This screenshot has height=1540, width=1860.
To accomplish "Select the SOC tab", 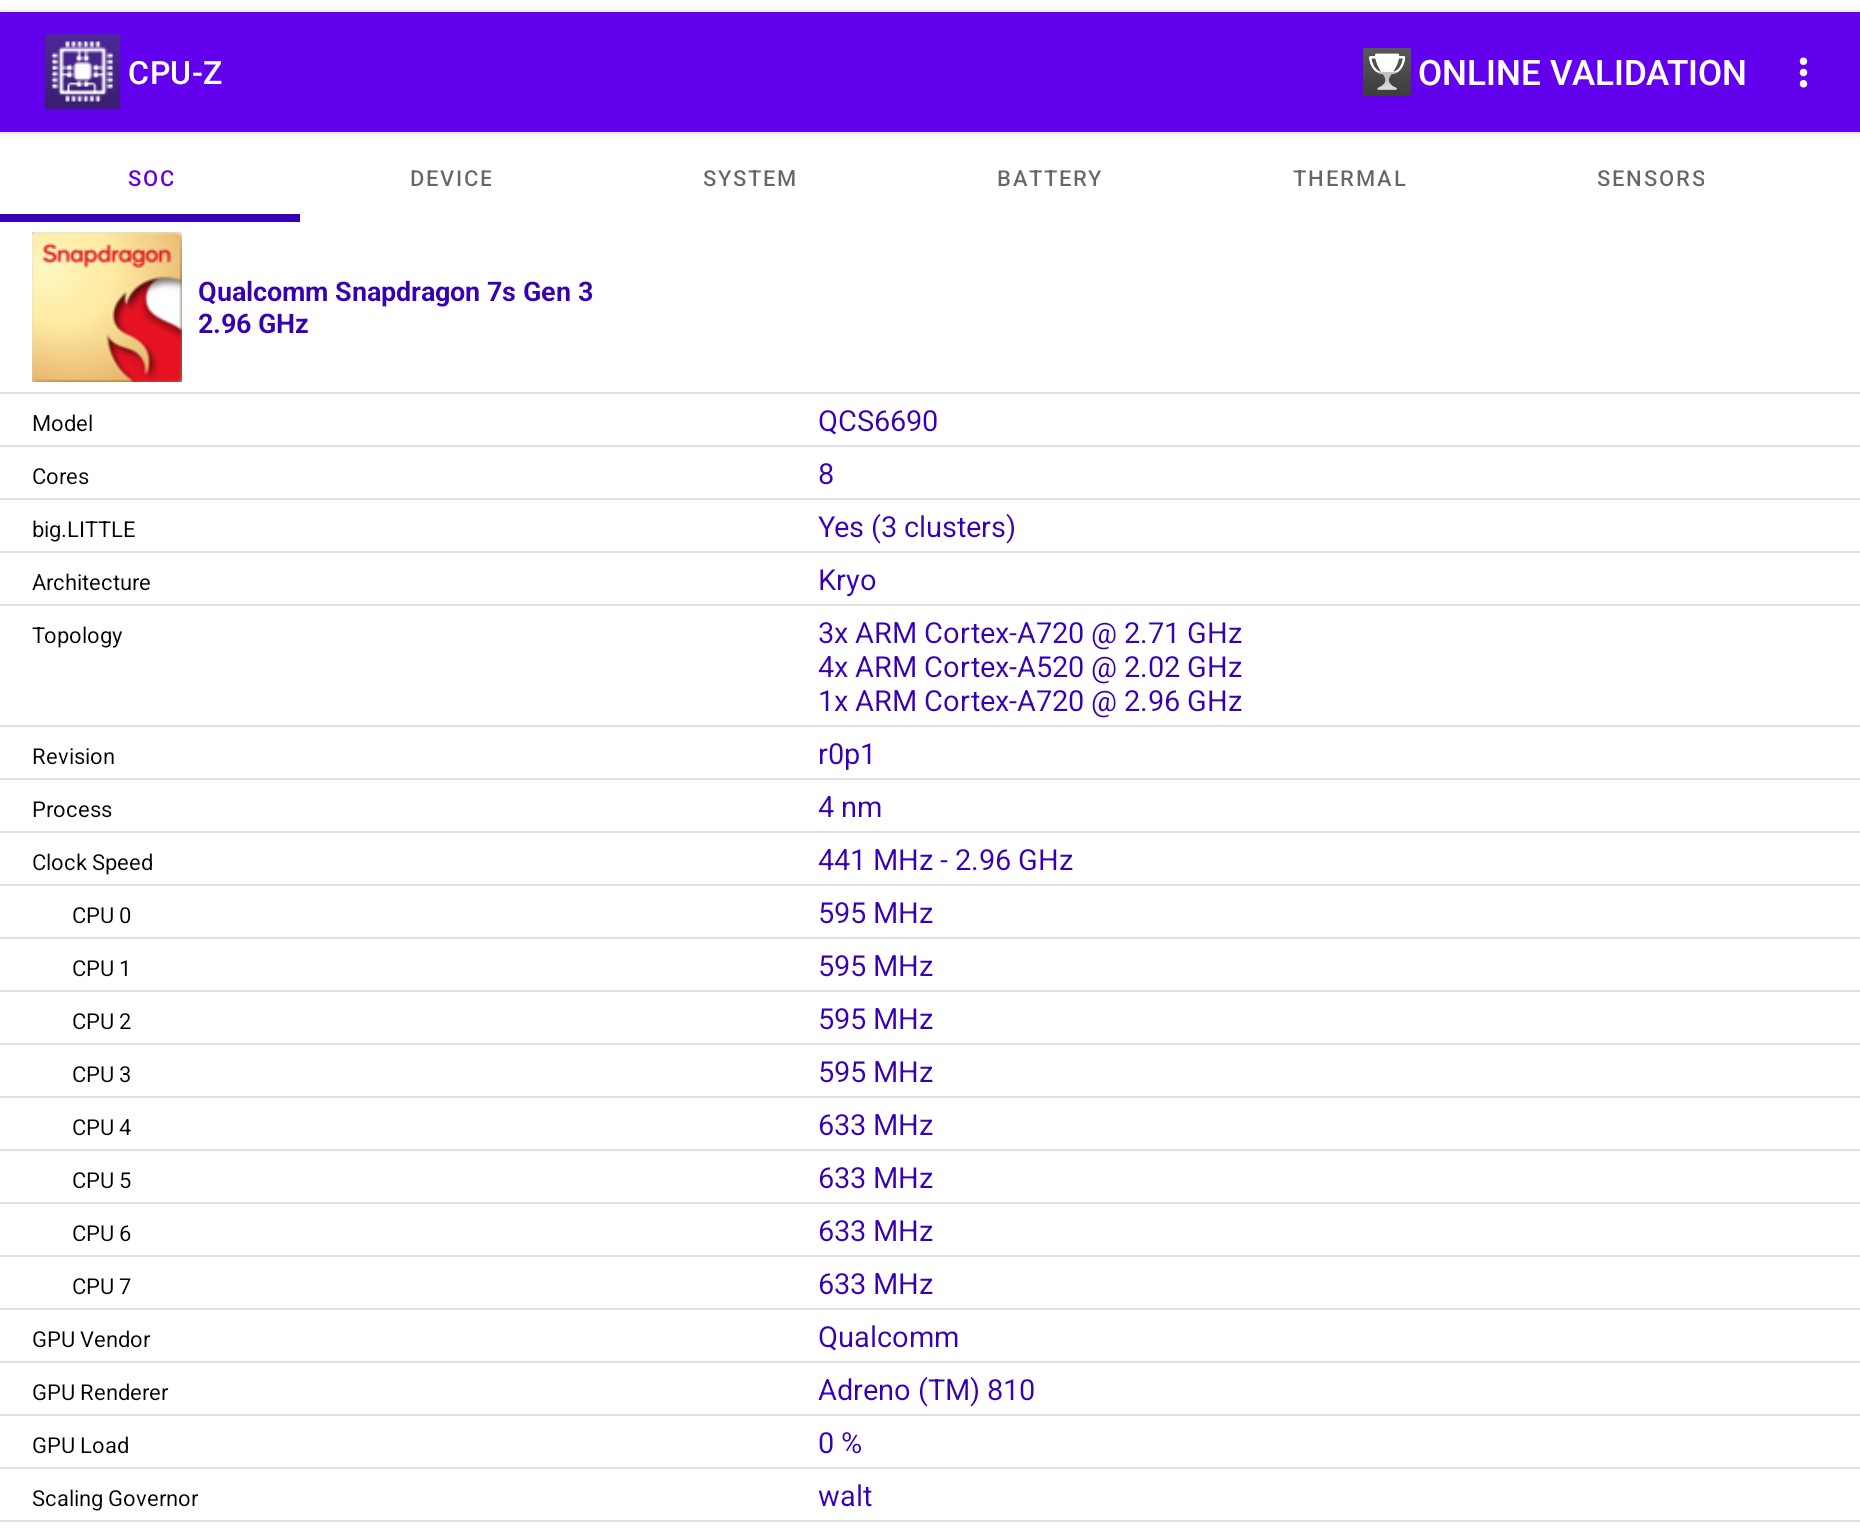I will [151, 178].
